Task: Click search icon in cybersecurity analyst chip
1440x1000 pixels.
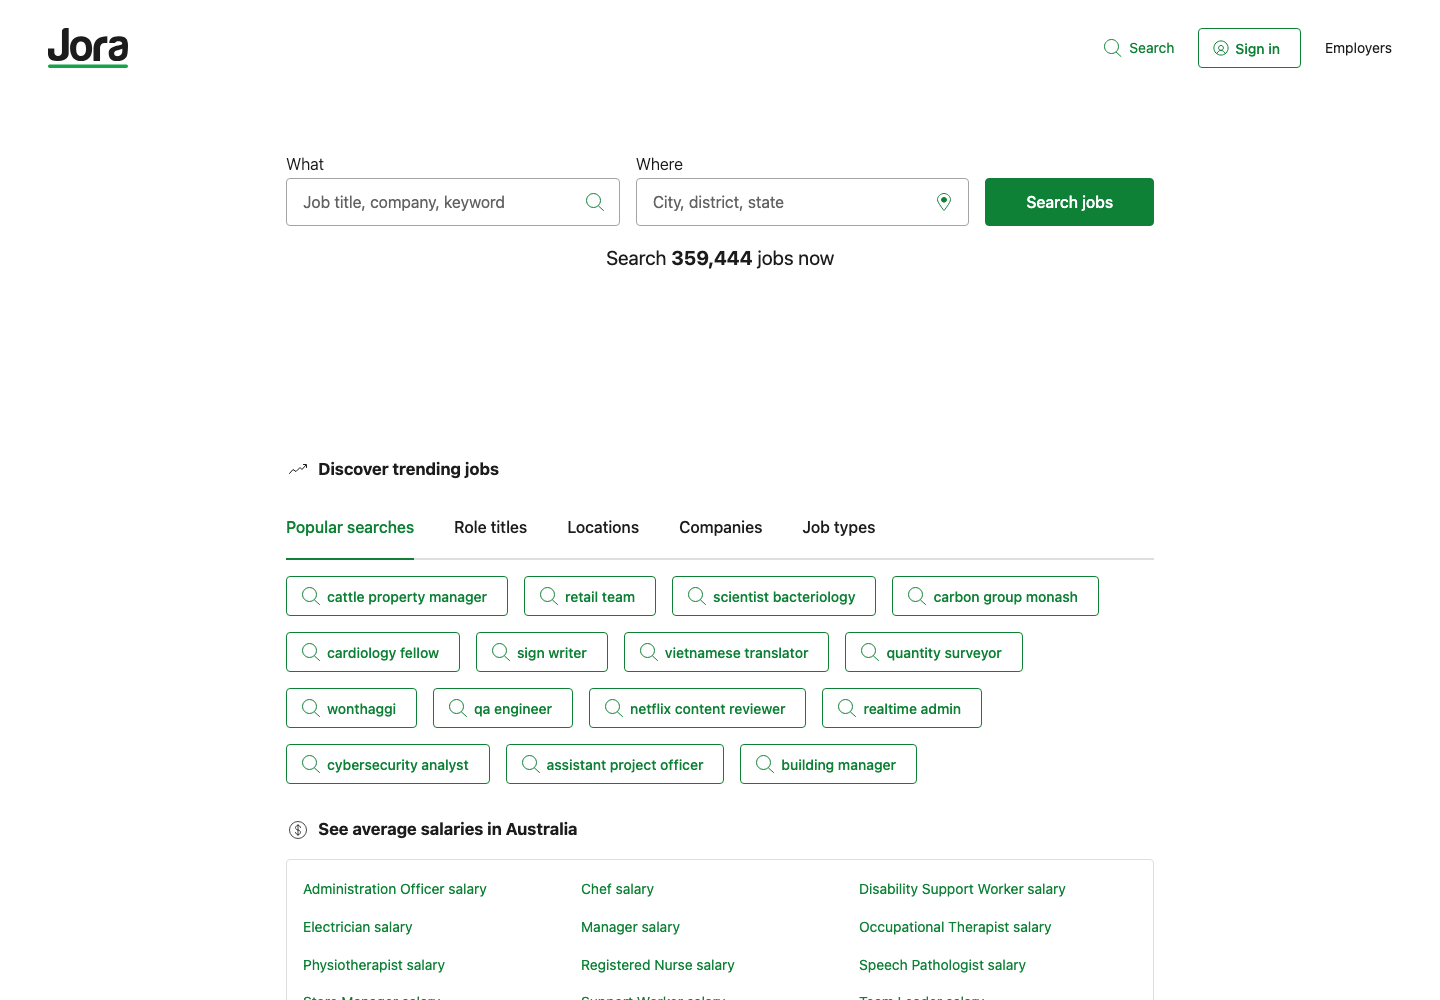Action: click(311, 764)
